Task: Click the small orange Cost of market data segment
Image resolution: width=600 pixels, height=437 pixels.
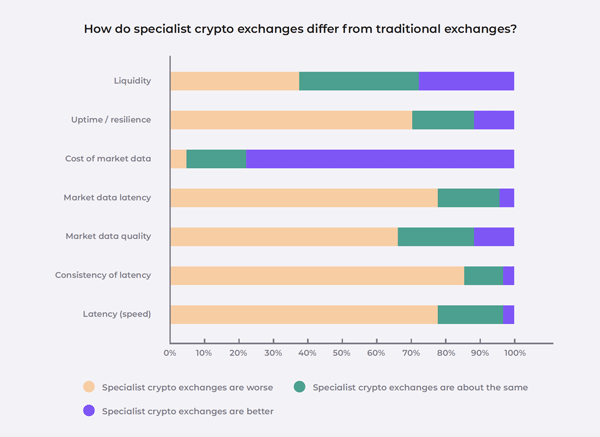Action: (178, 159)
